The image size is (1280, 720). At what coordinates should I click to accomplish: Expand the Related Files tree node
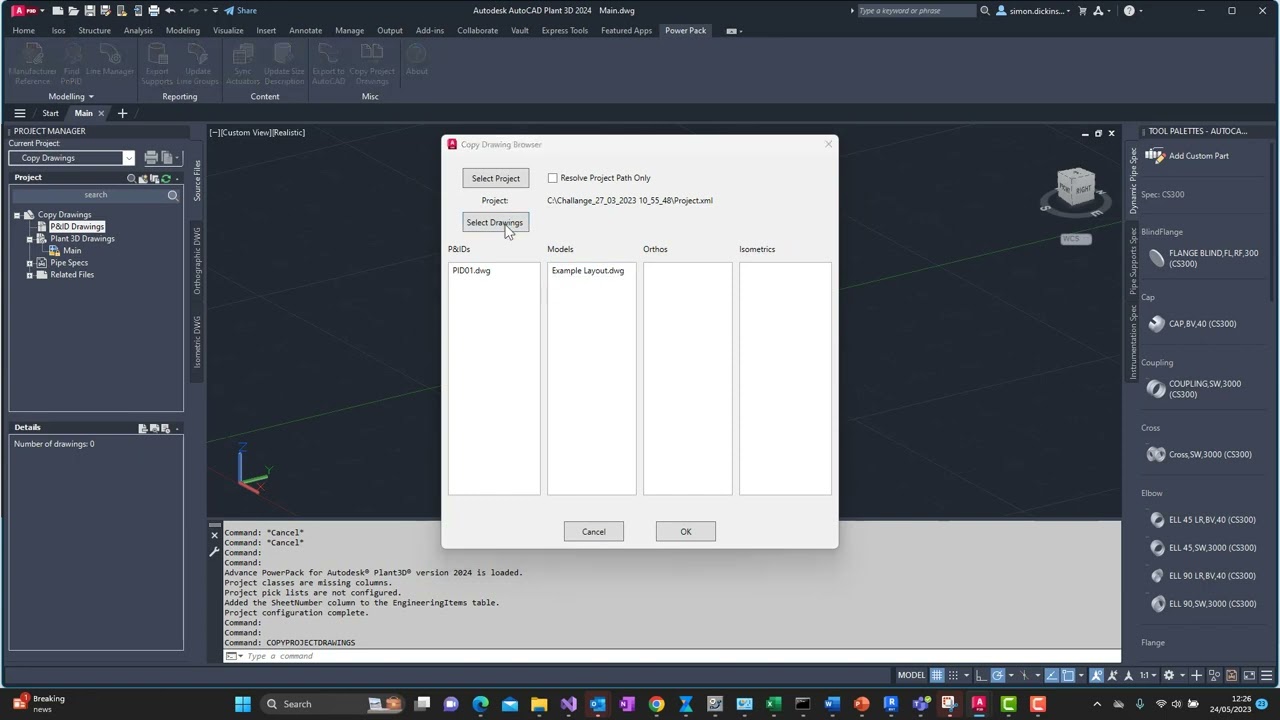[x=30, y=275]
